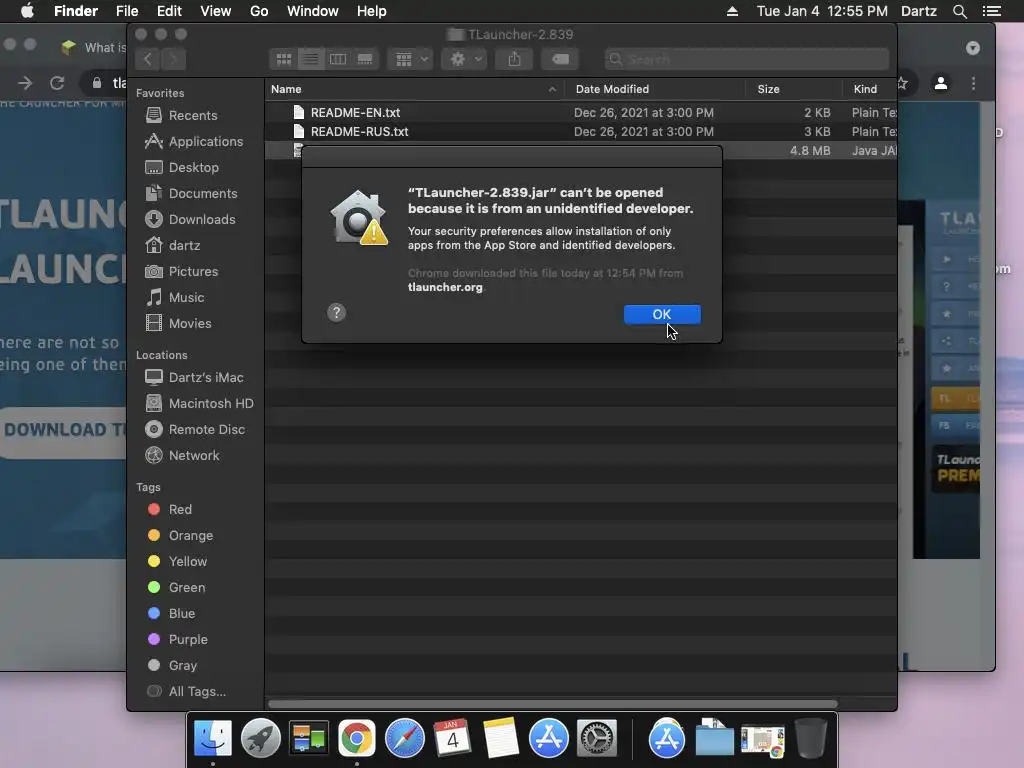This screenshot has height=768, width=1024.
Task: Open Music folder in sidebar
Action: 186,298
